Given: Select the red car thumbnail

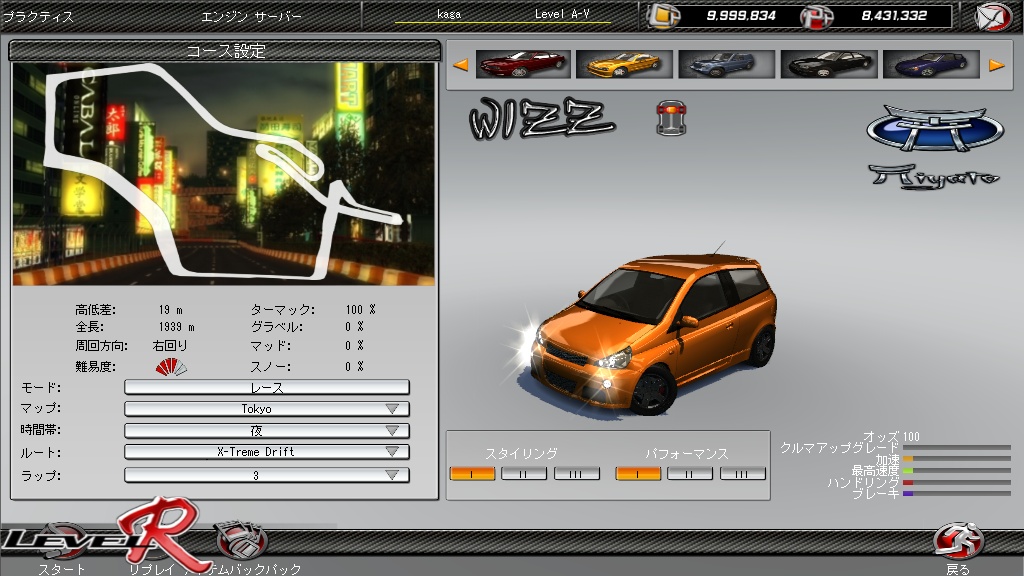Looking at the screenshot, I should [x=523, y=64].
